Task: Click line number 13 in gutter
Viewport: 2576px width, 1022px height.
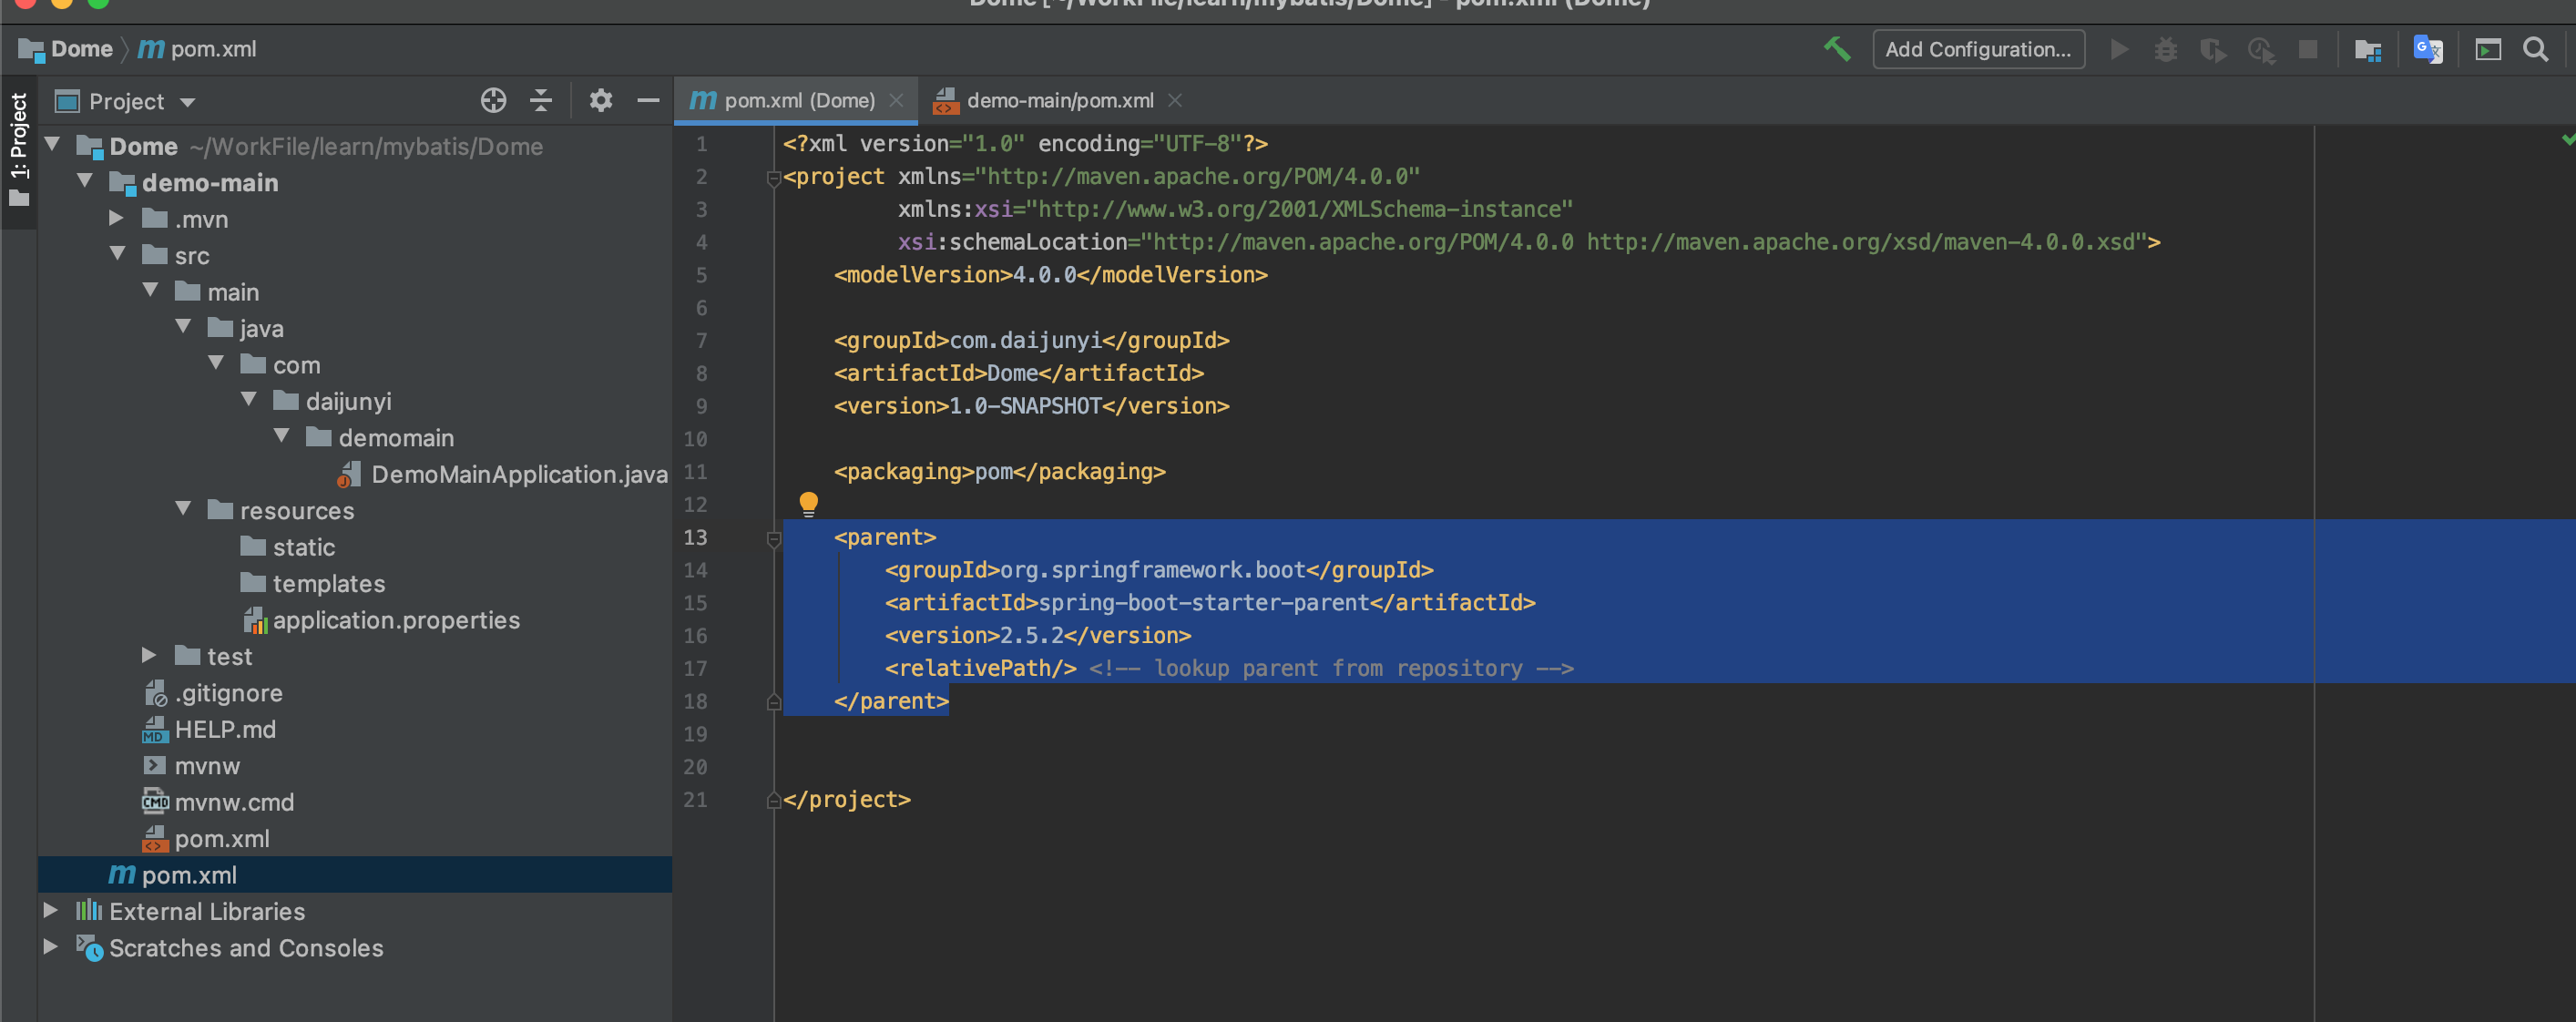Action: pyautogui.click(x=695, y=538)
